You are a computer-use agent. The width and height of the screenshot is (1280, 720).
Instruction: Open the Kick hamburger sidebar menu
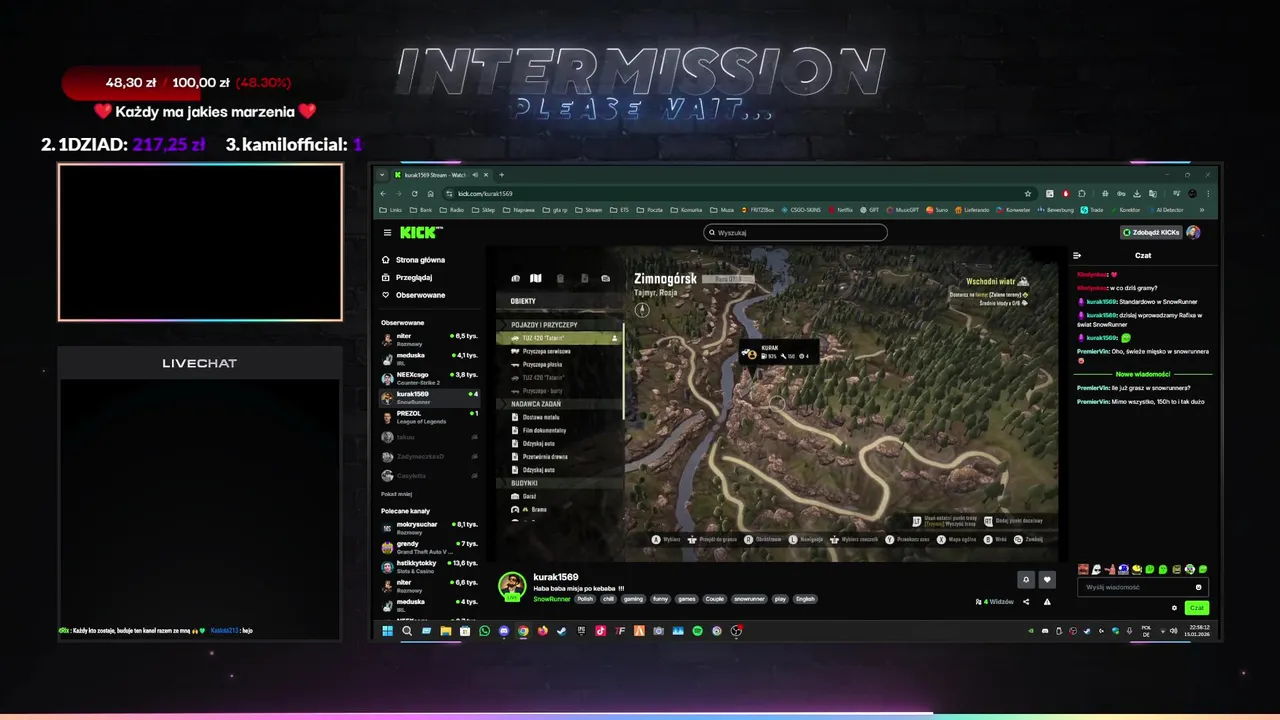(x=387, y=232)
